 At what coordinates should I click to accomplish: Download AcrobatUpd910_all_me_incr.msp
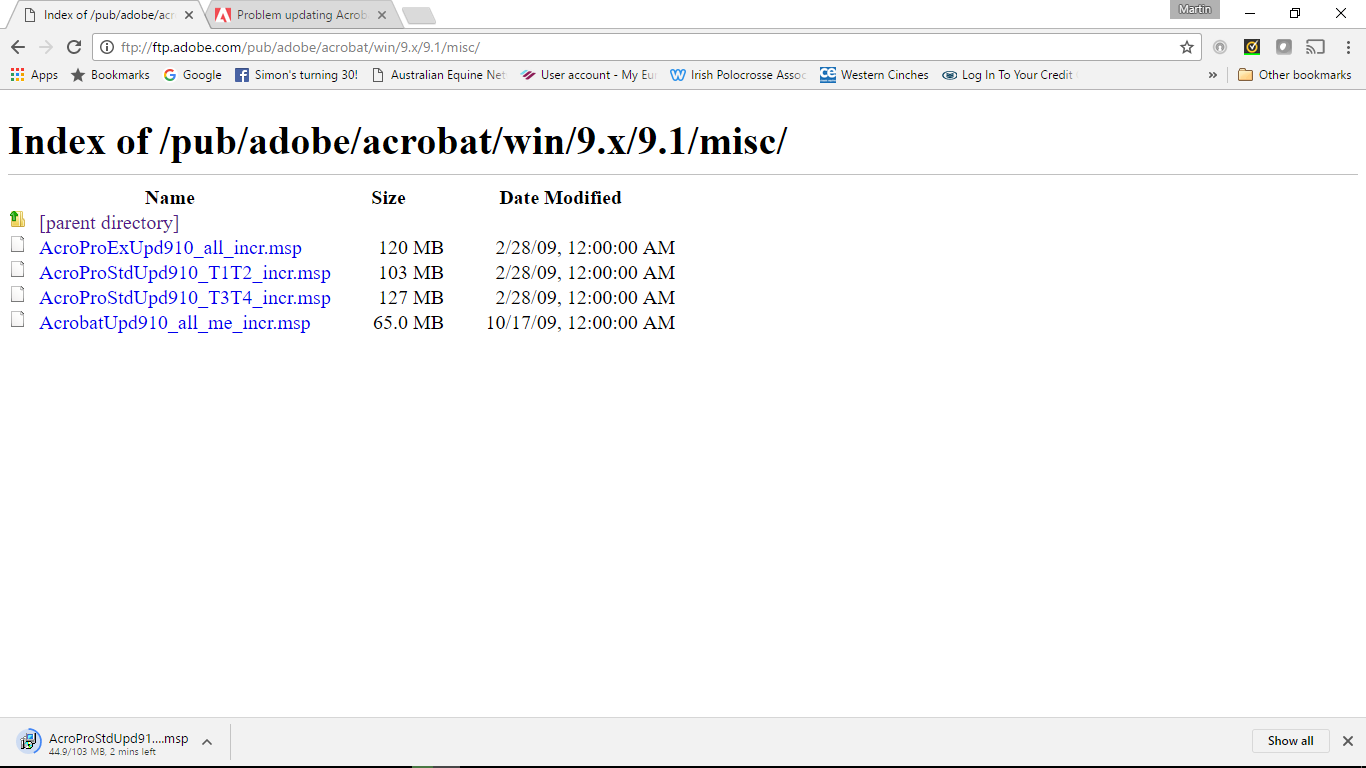click(x=175, y=323)
